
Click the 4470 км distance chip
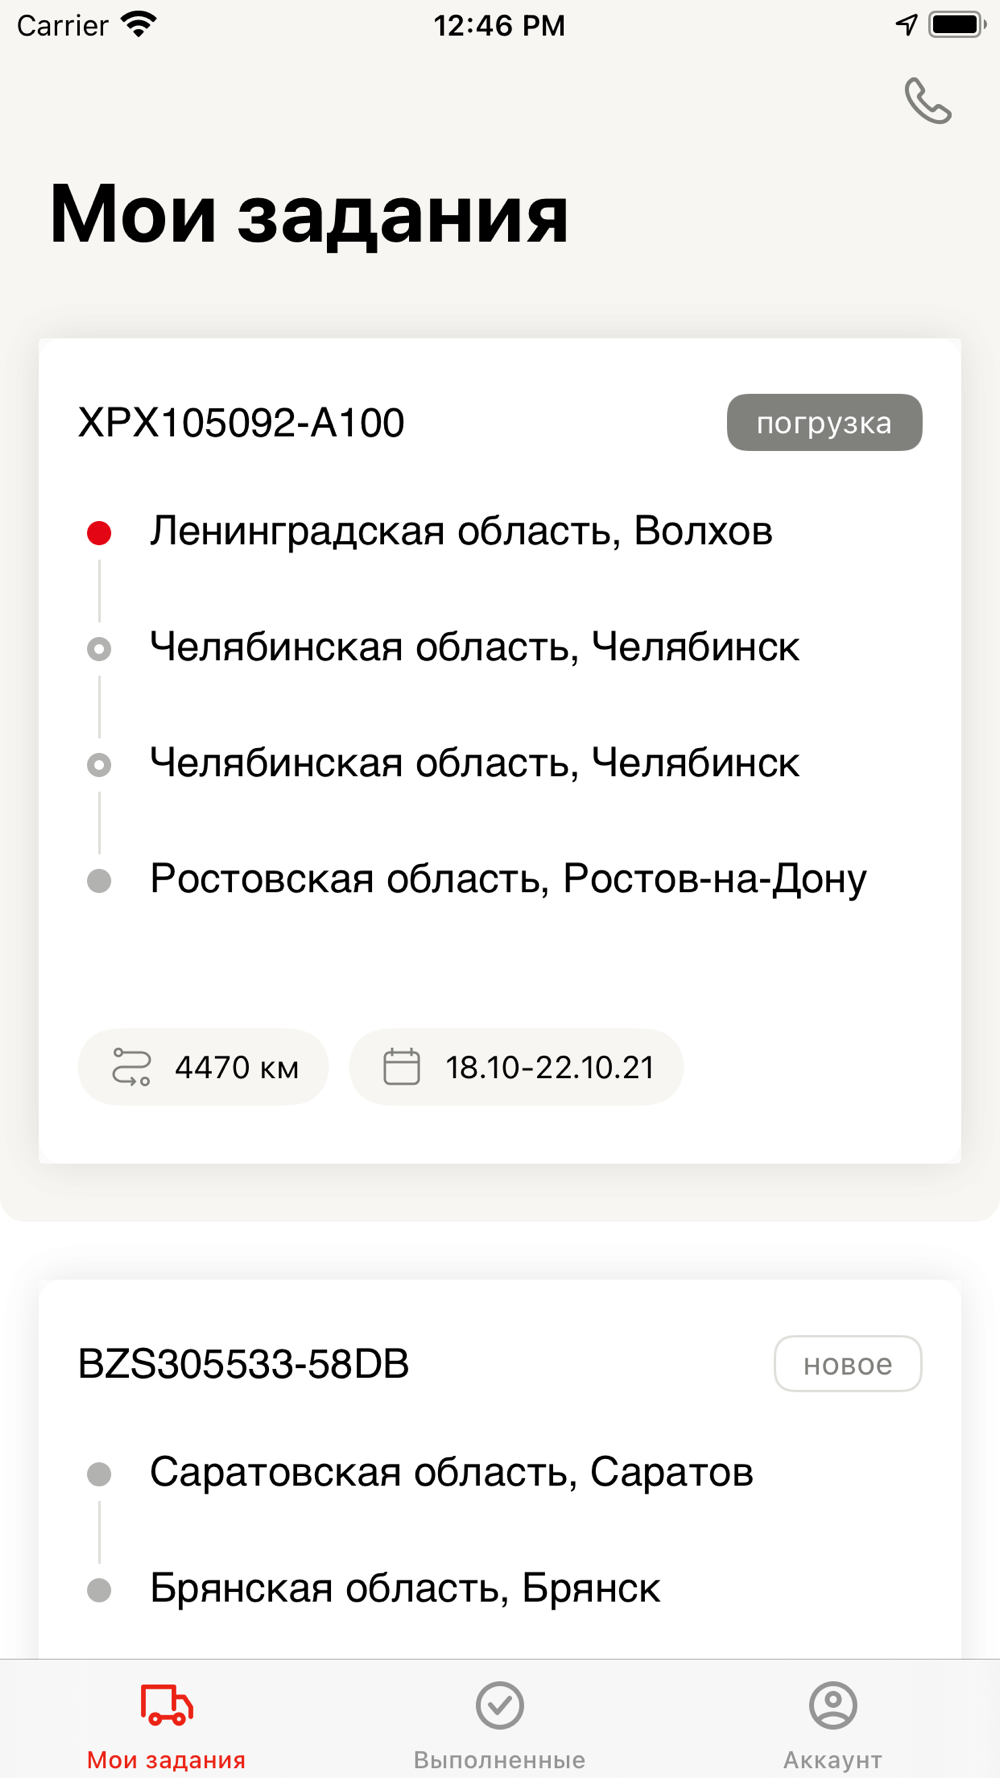point(203,1067)
